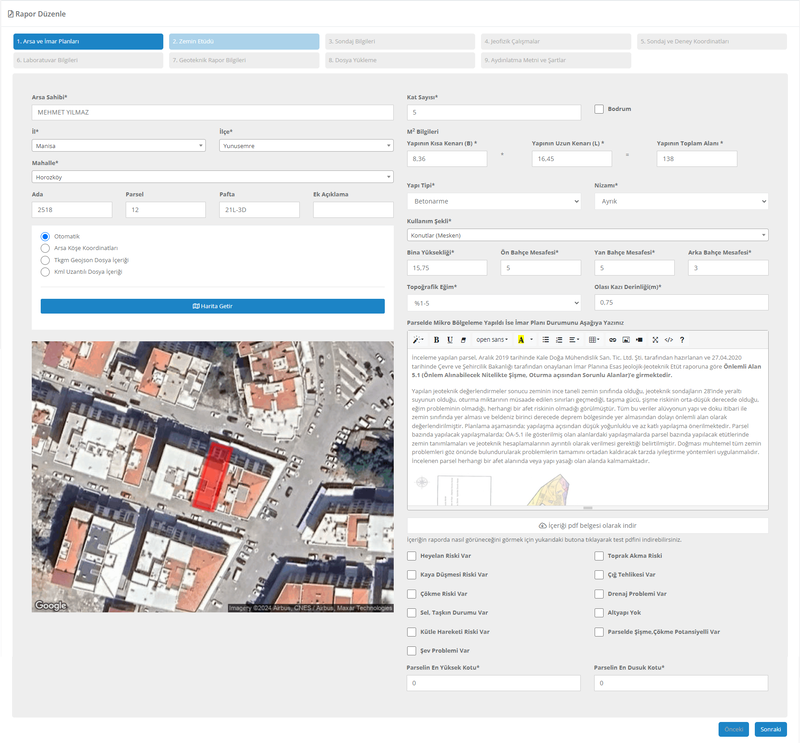Insert a picture into the editor

point(626,340)
